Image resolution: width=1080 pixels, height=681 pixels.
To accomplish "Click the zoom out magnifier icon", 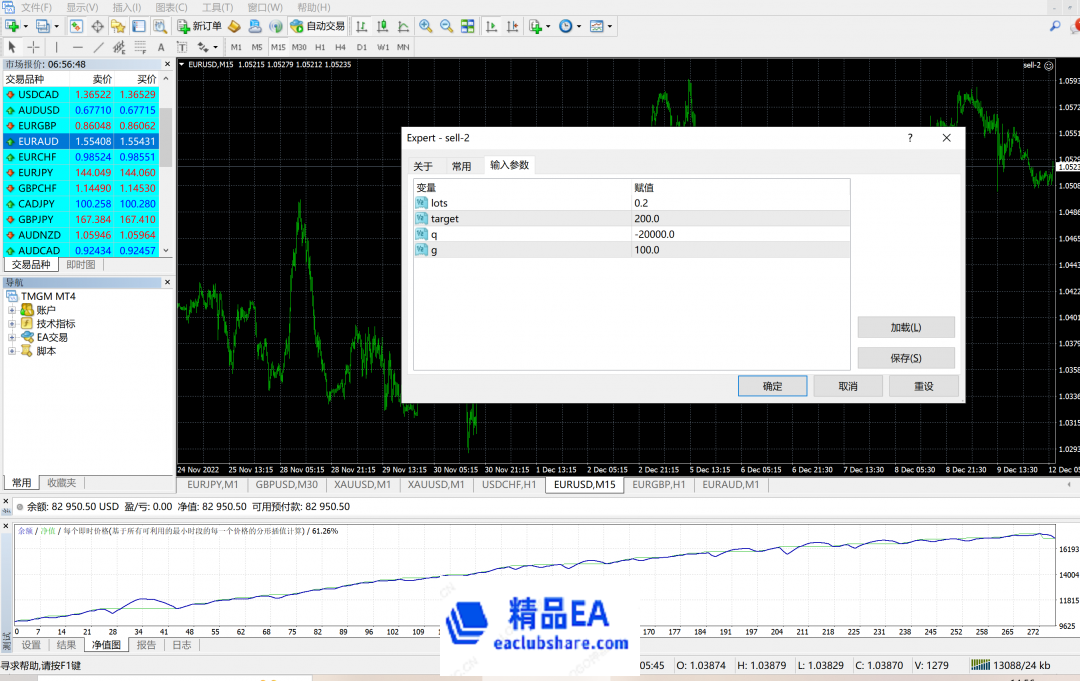I will [446, 26].
